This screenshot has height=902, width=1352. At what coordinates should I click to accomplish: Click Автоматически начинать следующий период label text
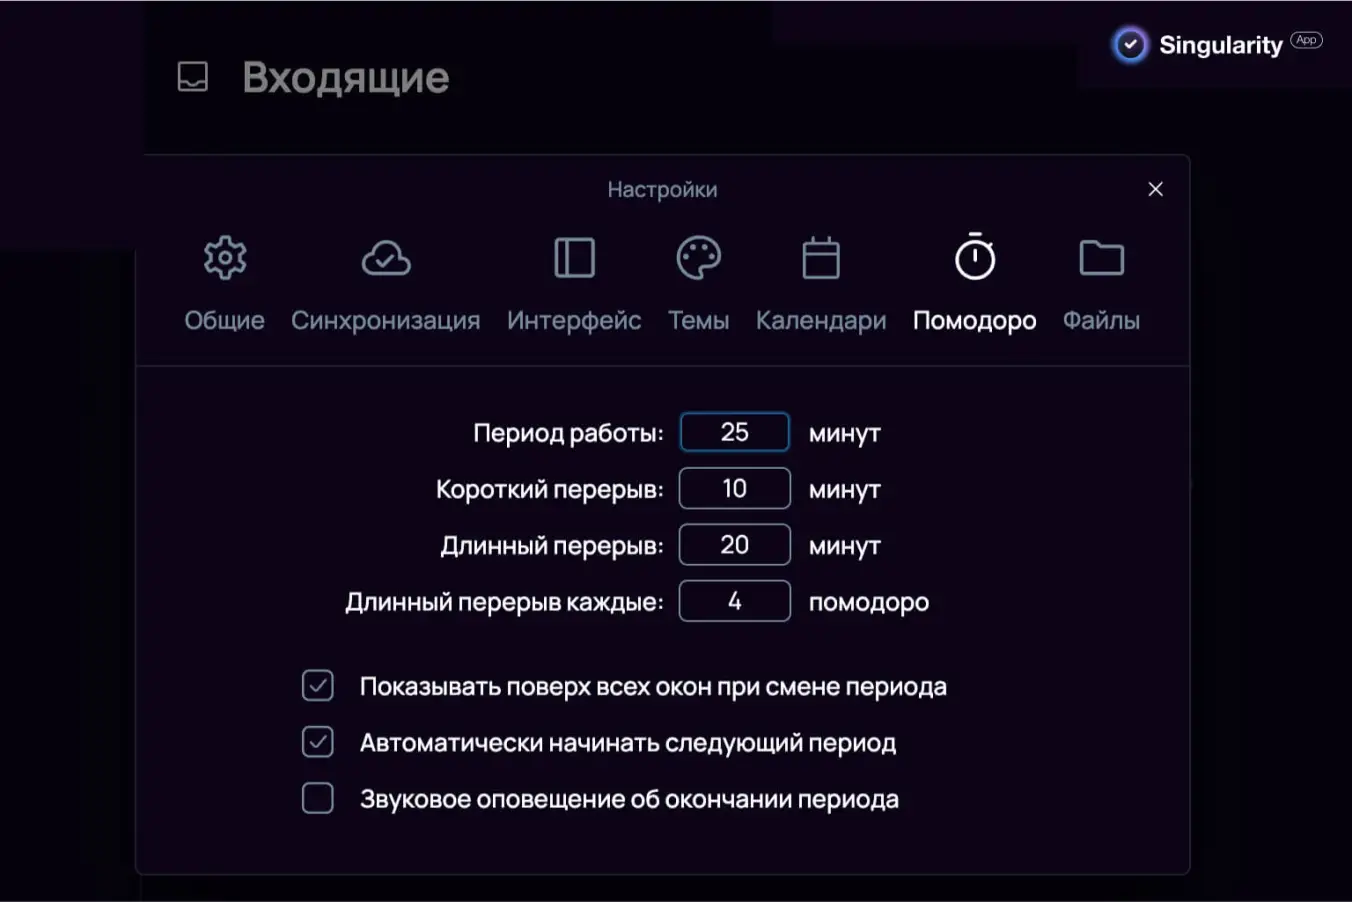tap(628, 743)
